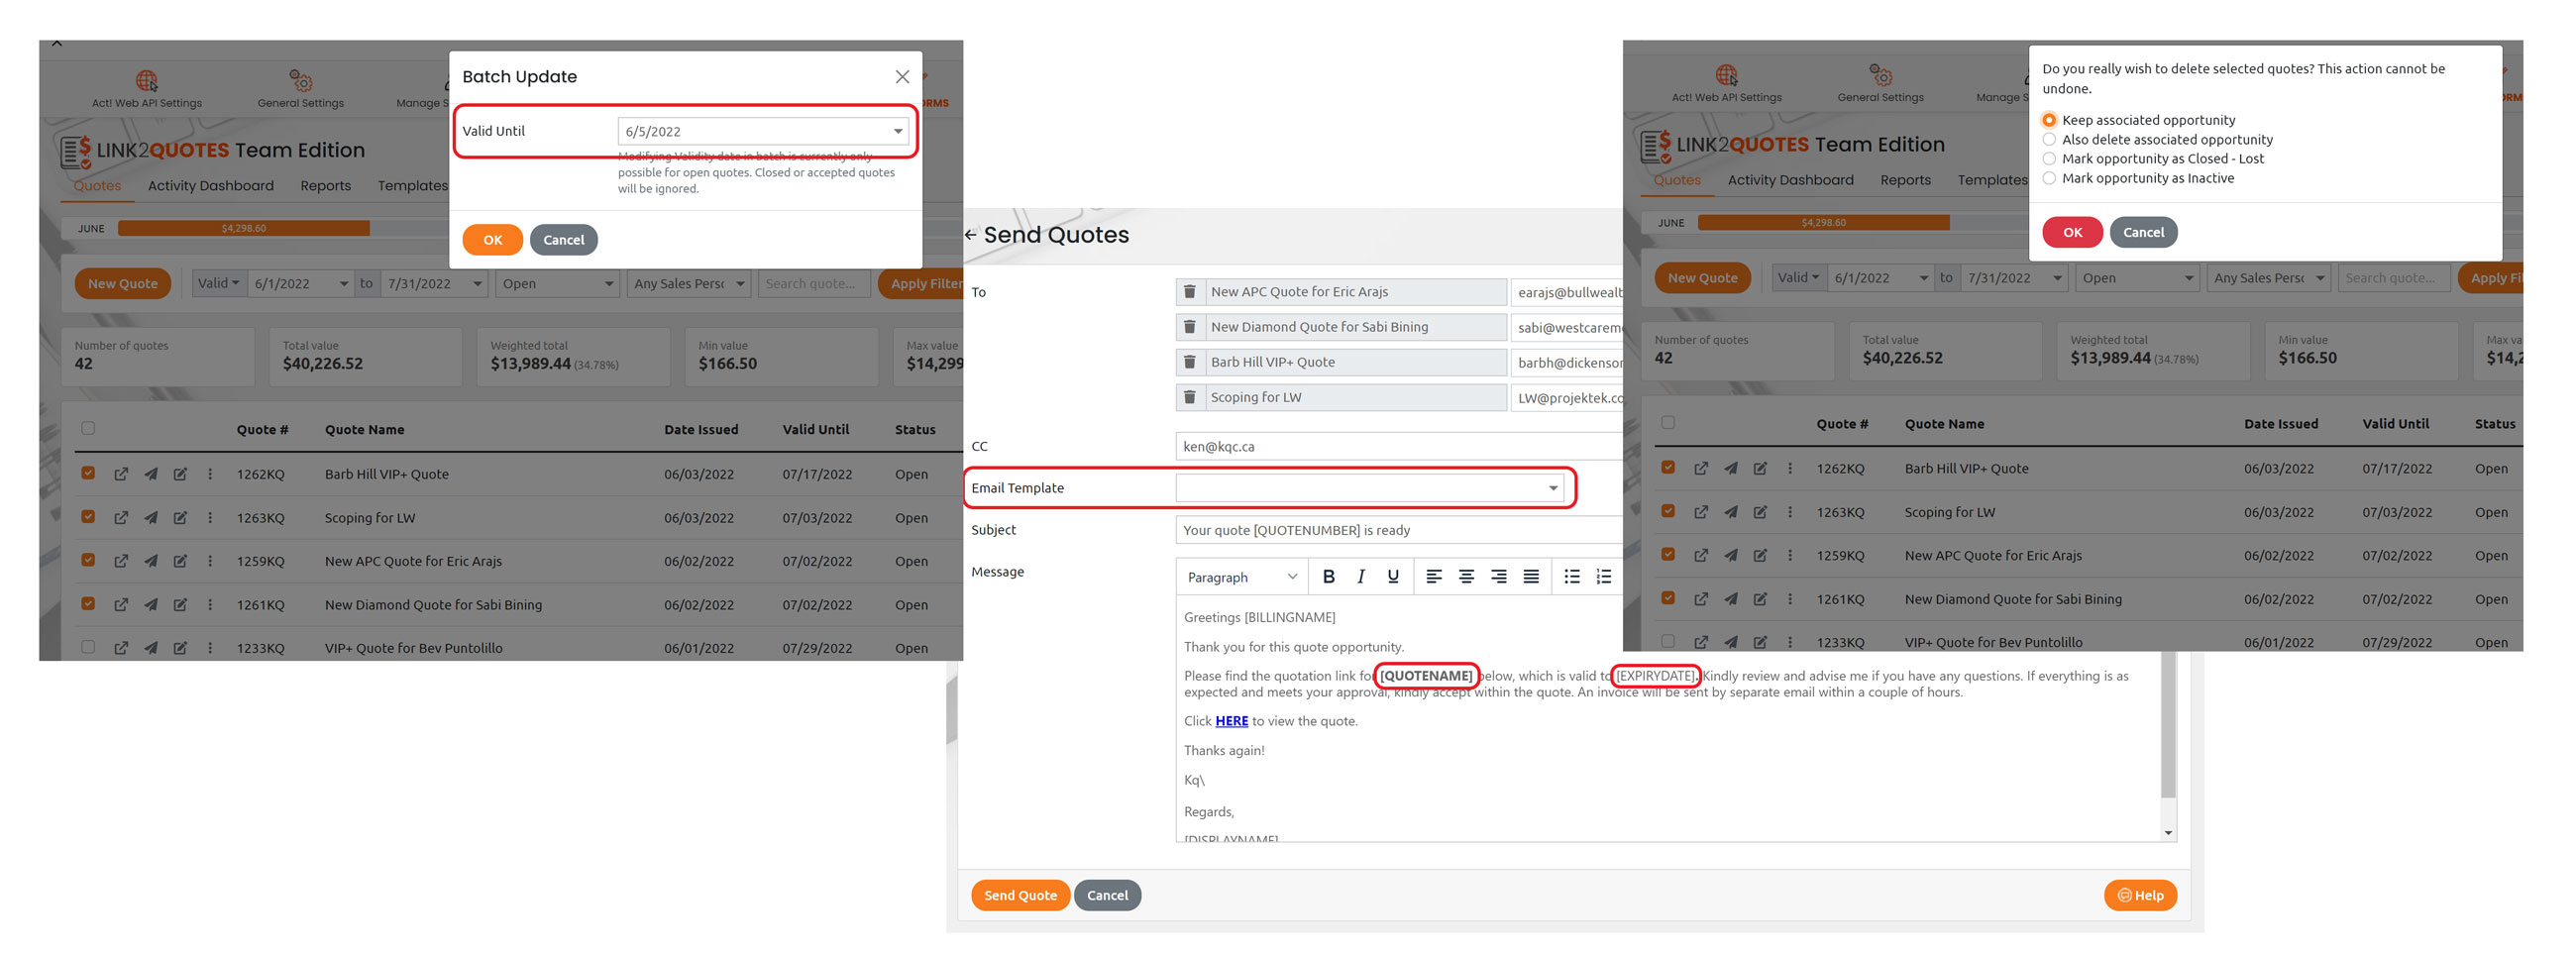
Task: Toggle select-all checkbox in left window table
Action: tap(88, 428)
